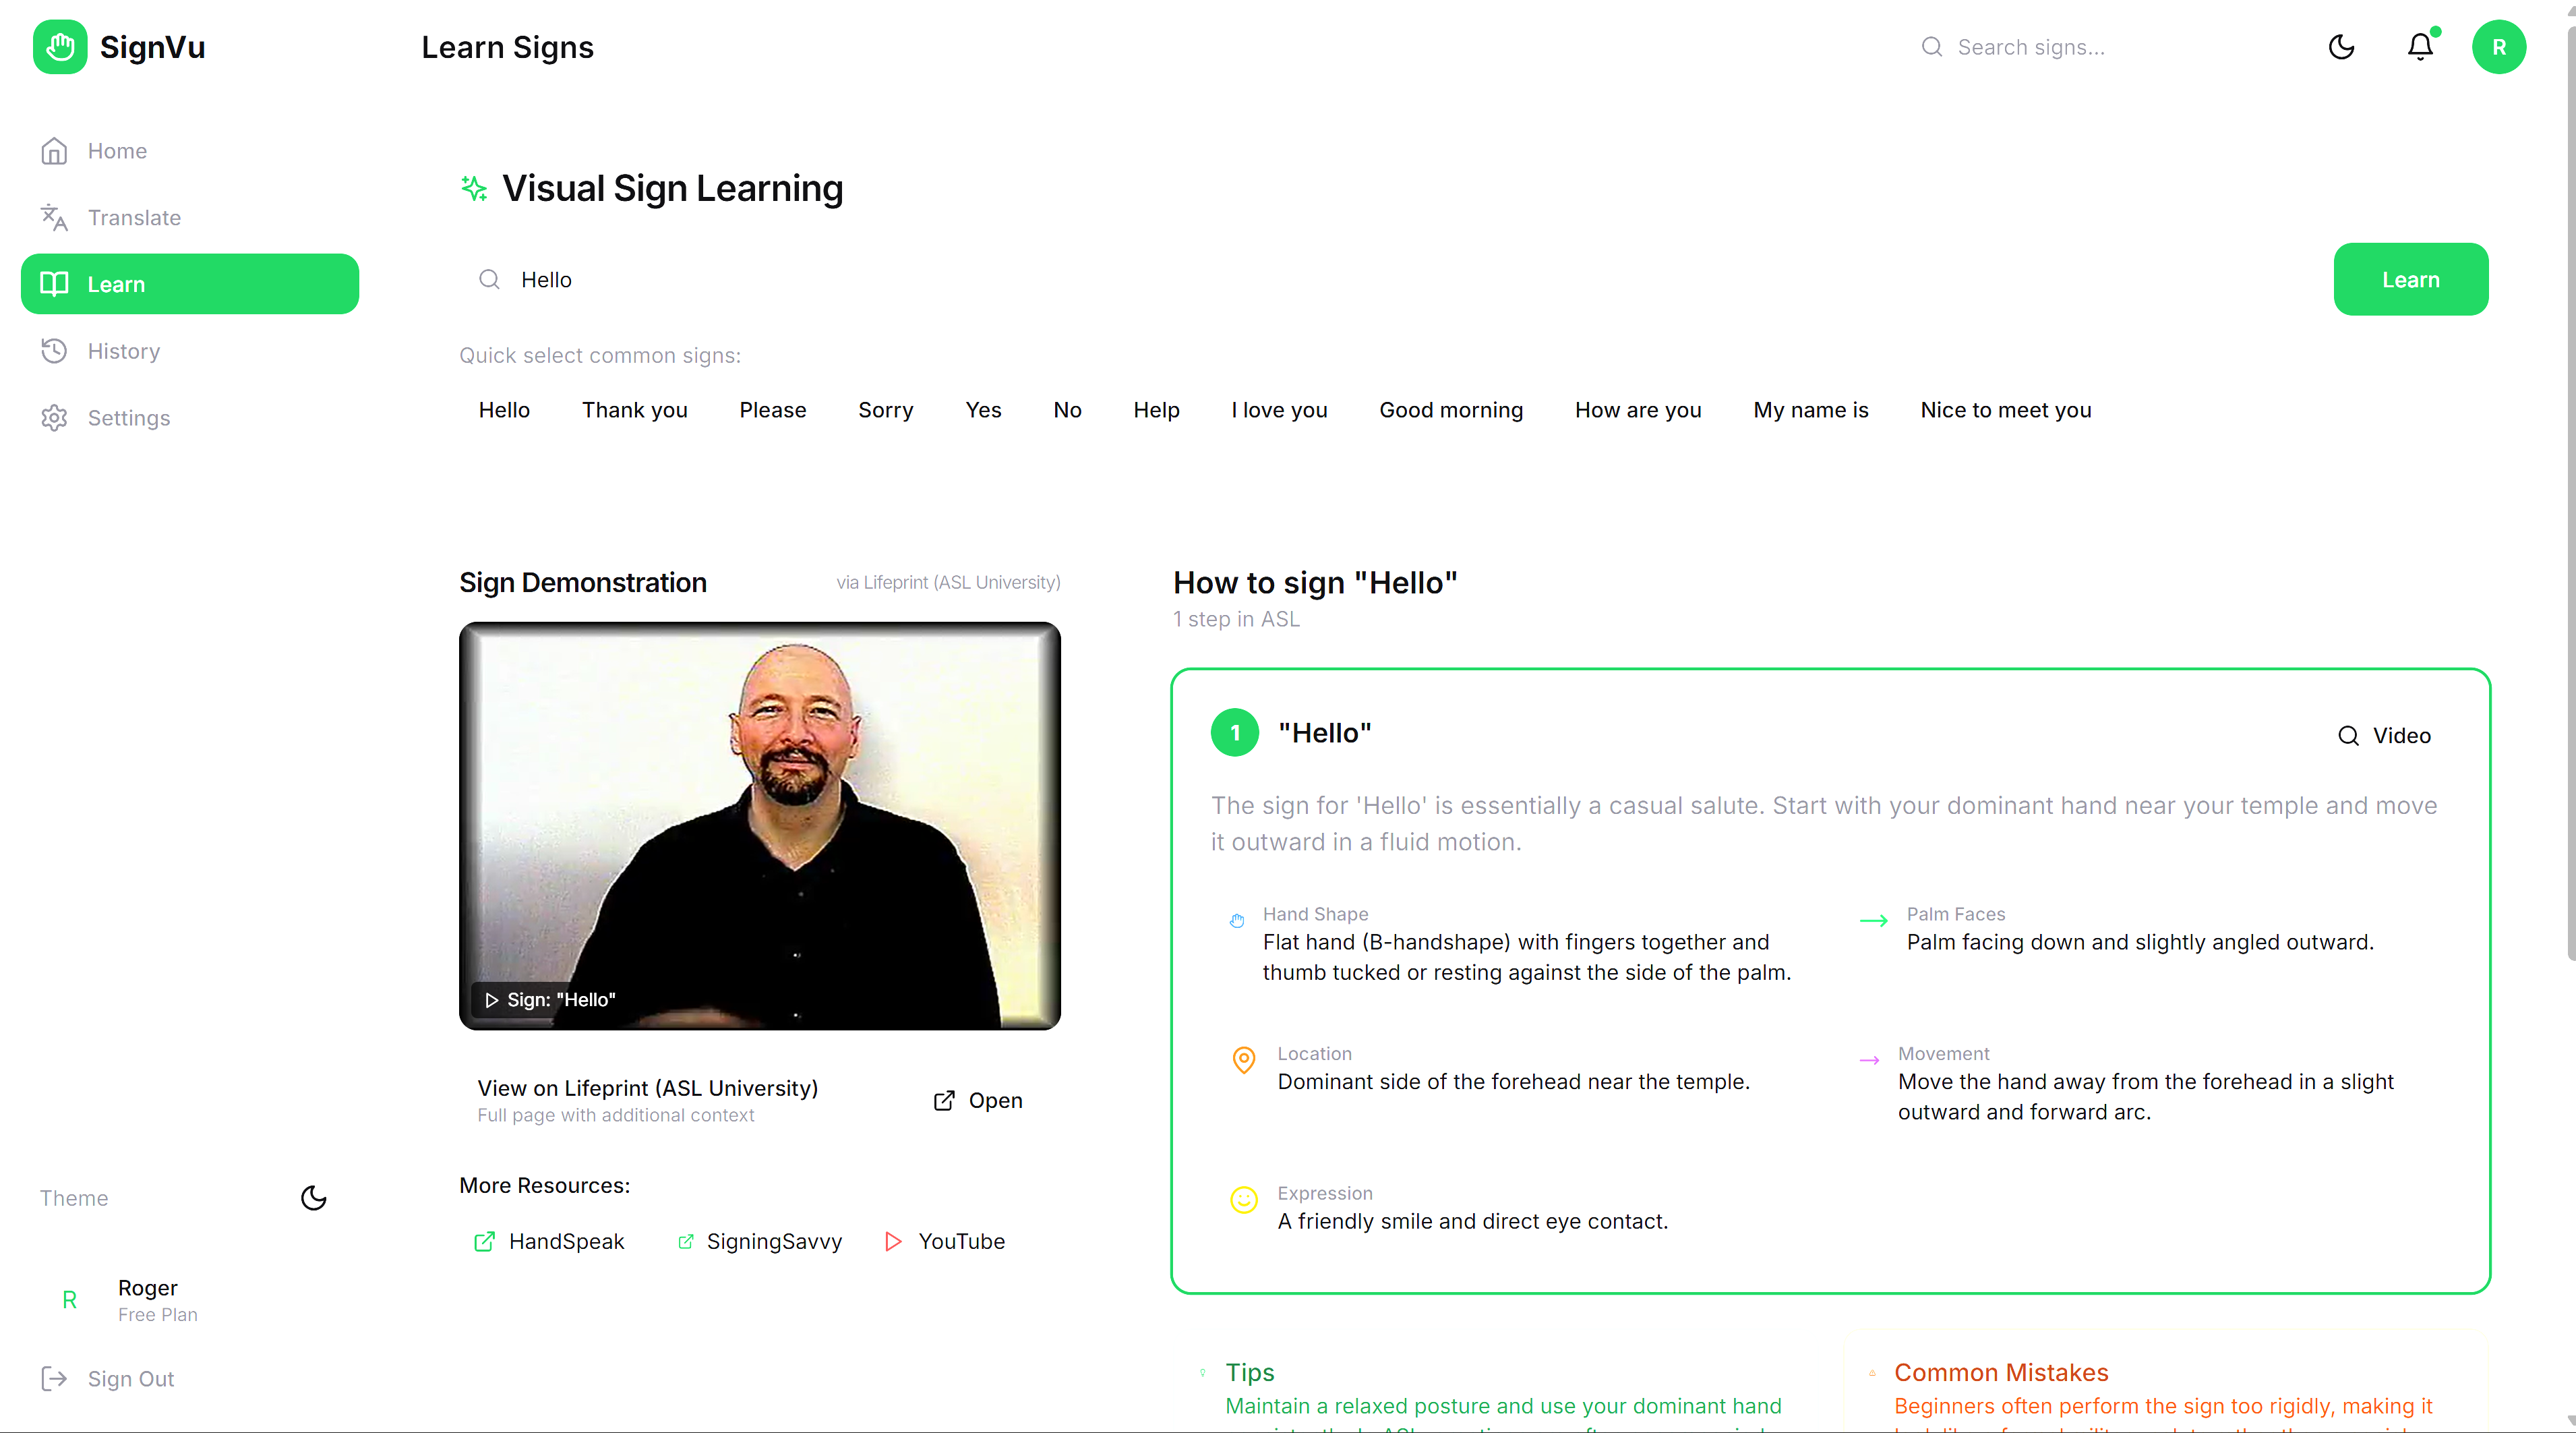Play the Hello sign demonstration video
The image size is (2576, 1433).
759,826
